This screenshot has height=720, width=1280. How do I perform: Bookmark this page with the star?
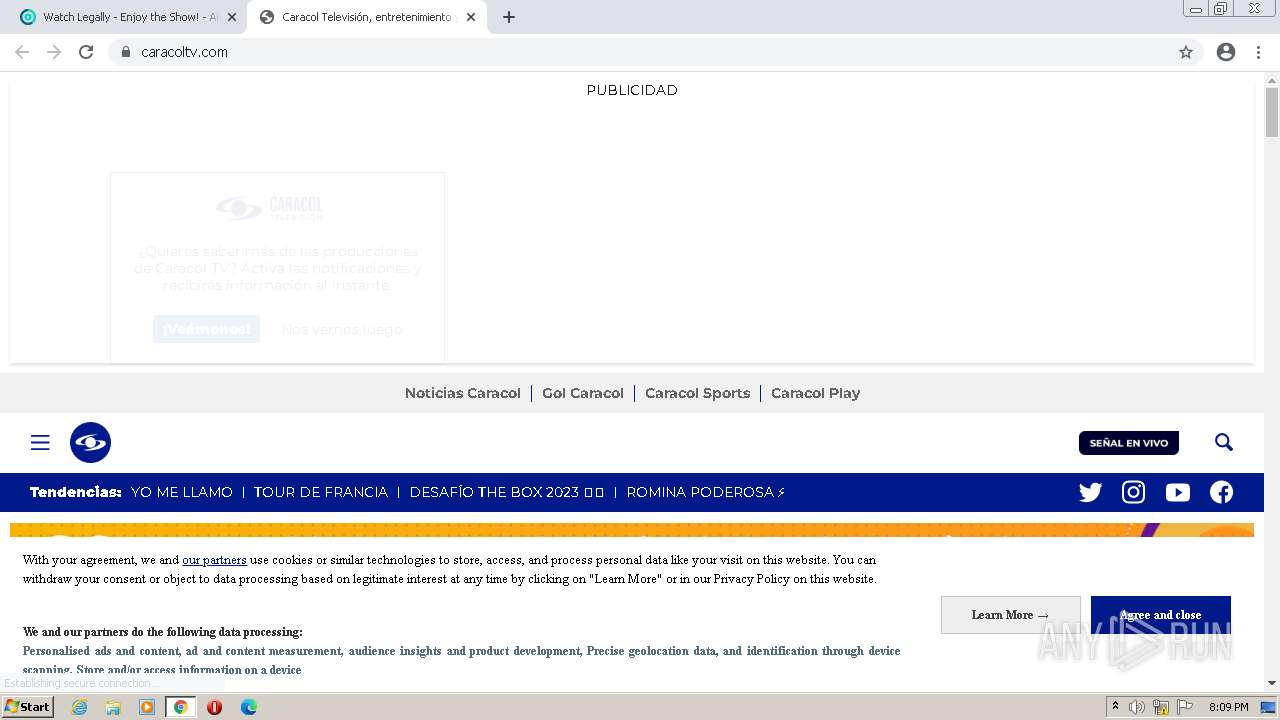1186,52
